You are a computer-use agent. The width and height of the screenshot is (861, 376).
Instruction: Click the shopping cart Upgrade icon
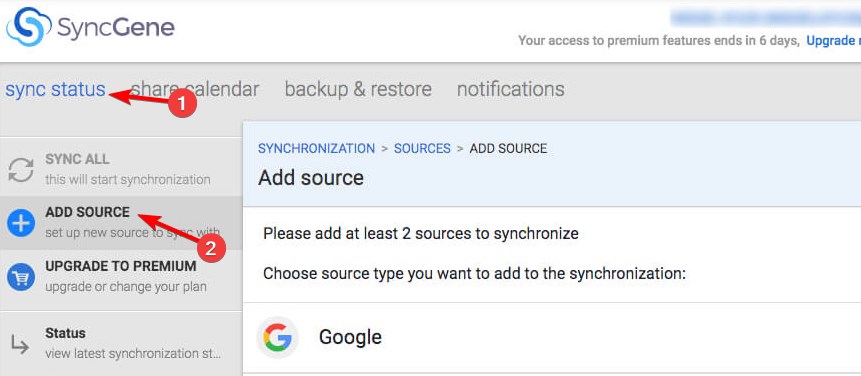pos(21,277)
